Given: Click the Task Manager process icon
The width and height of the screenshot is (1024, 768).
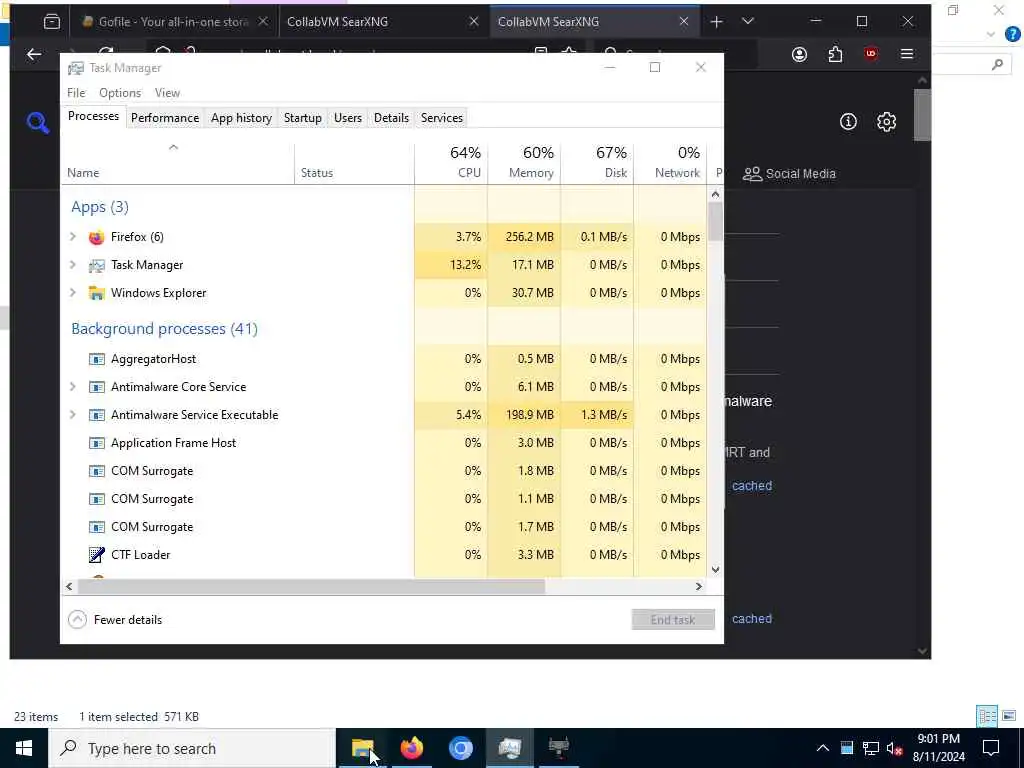Looking at the screenshot, I should click(97, 265).
